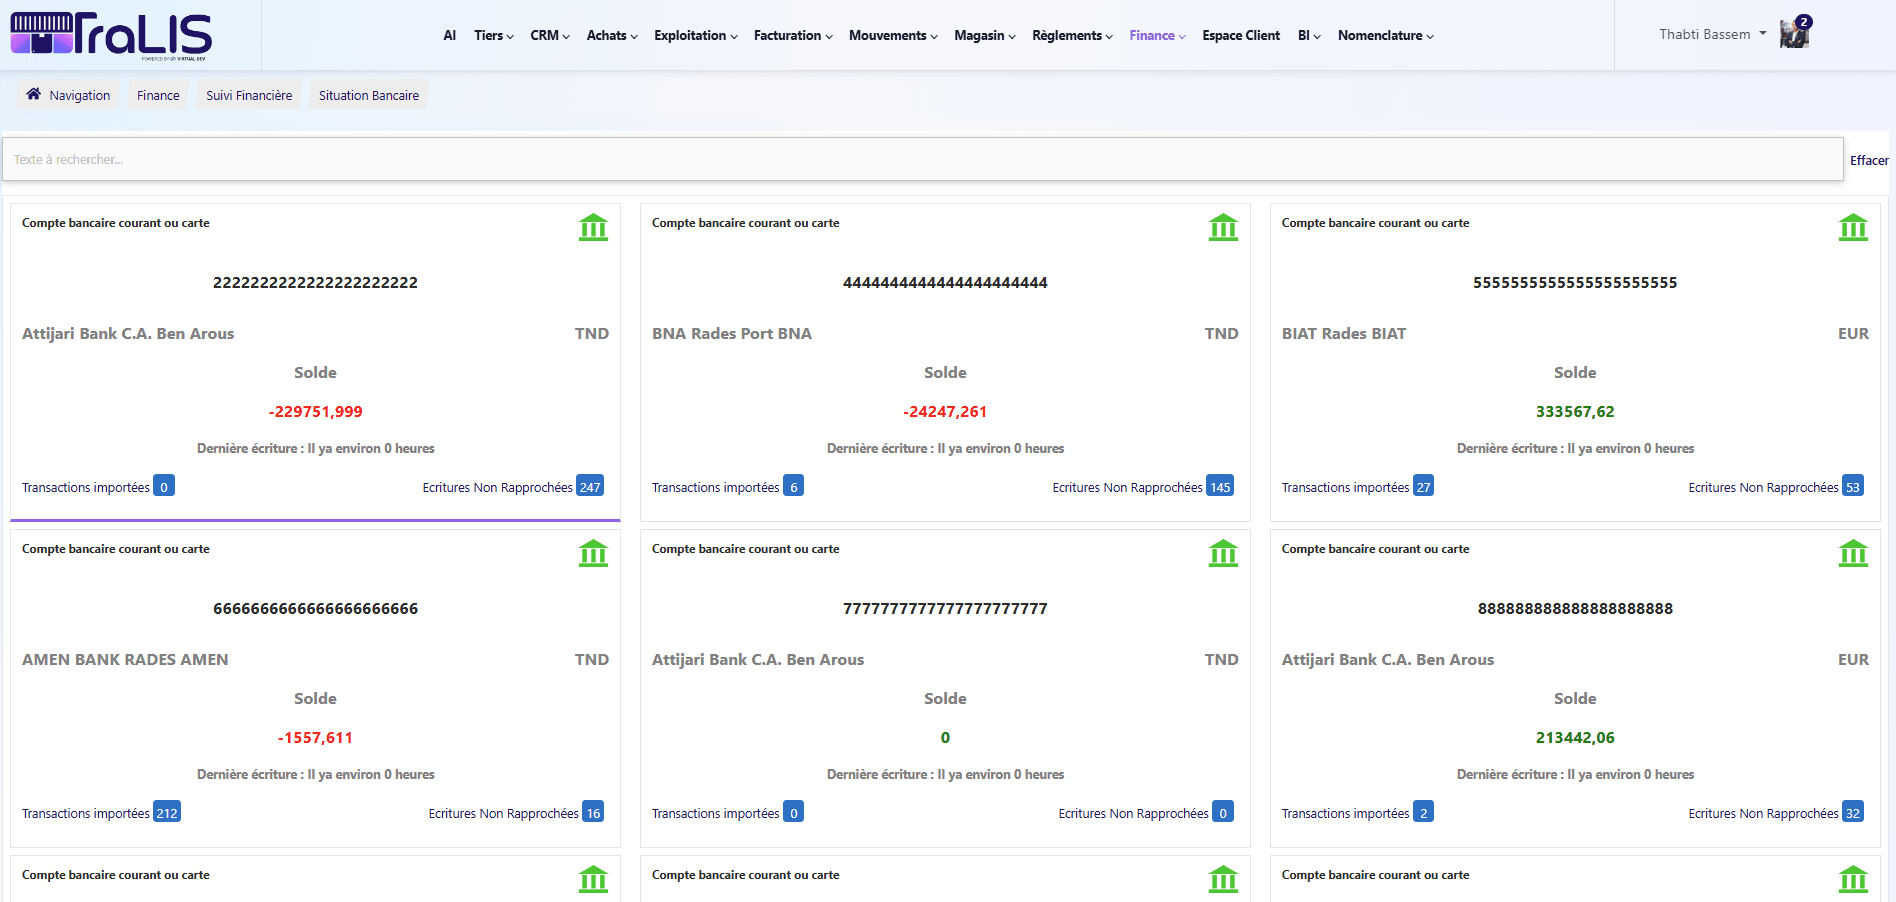Click BNA Rades Port BNA name
This screenshot has width=1896, height=902.
pos(732,333)
